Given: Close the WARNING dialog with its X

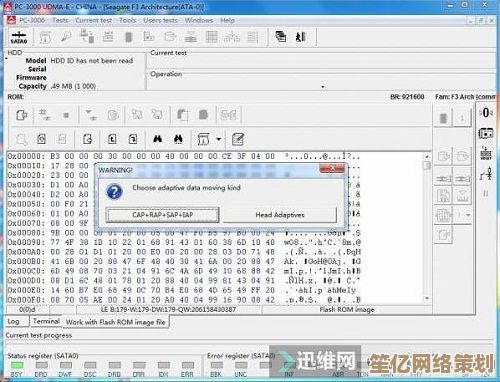Looking at the screenshot, I should point(332,168).
